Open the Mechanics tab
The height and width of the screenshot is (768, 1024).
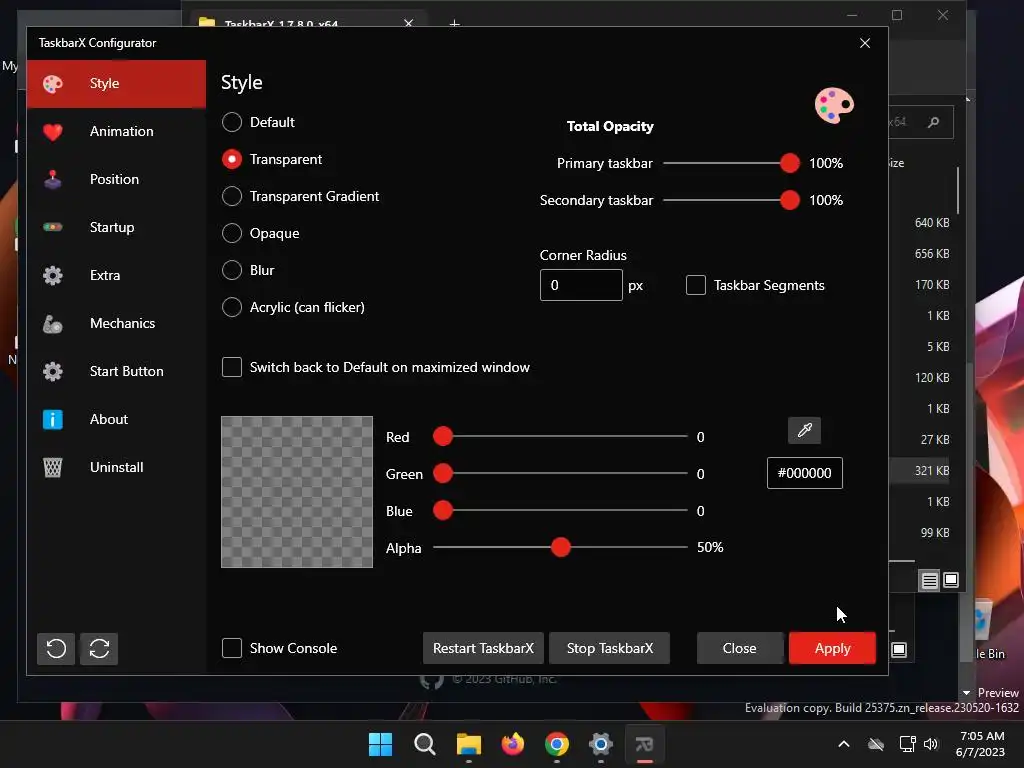[116, 323]
